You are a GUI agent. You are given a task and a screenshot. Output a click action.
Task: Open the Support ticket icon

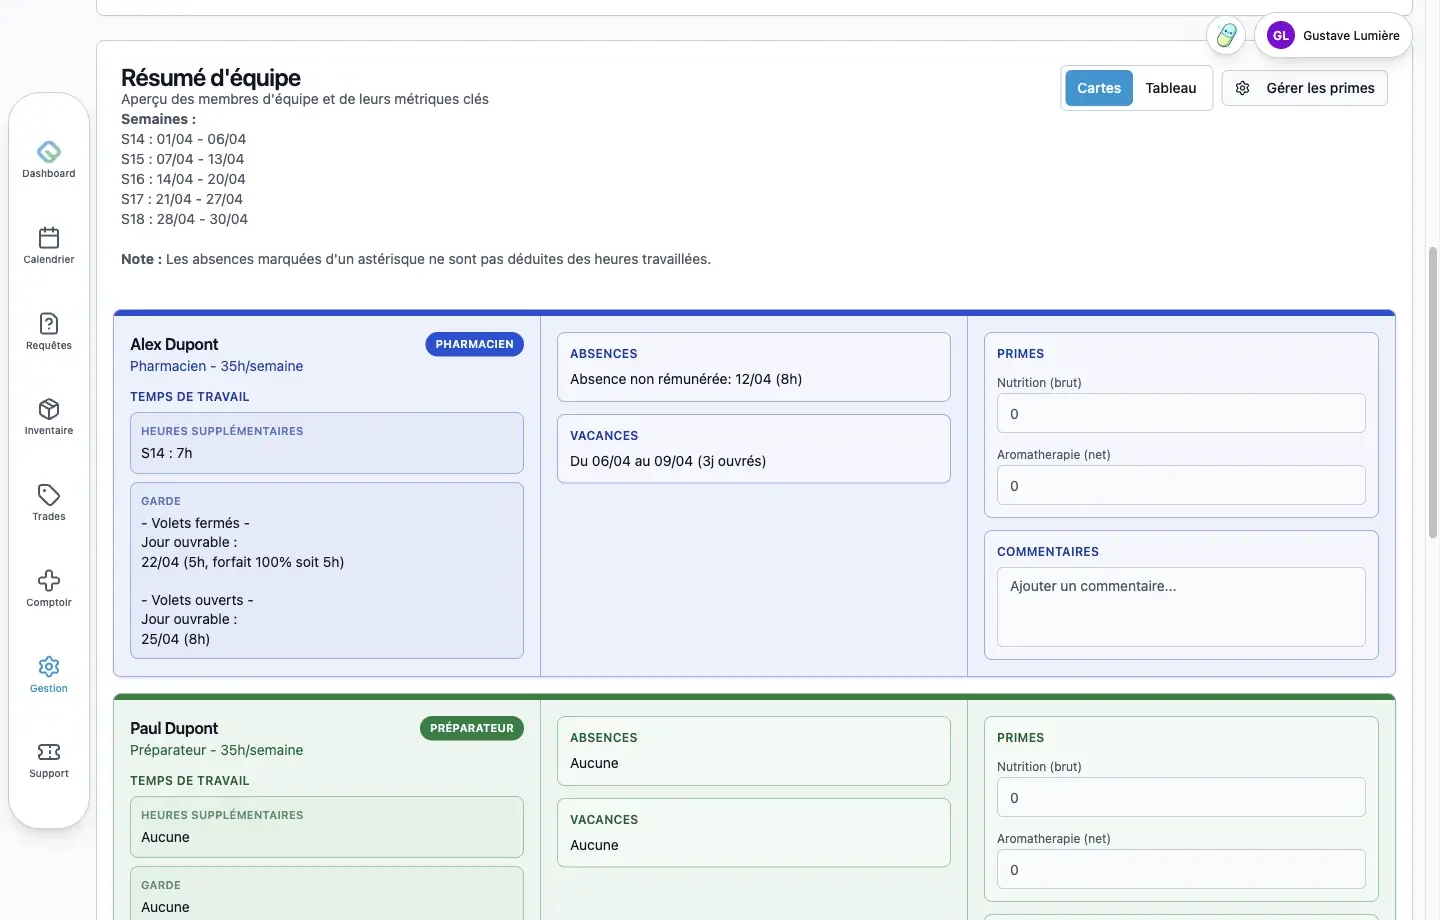point(49,752)
